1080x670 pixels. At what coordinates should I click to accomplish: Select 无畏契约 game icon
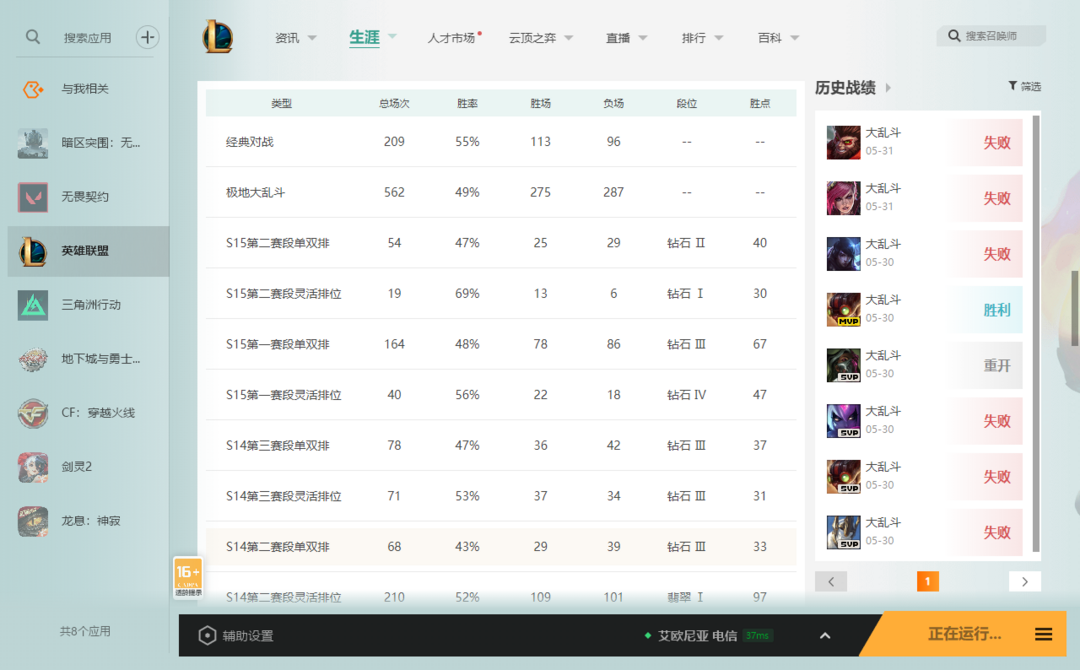[x=33, y=197]
